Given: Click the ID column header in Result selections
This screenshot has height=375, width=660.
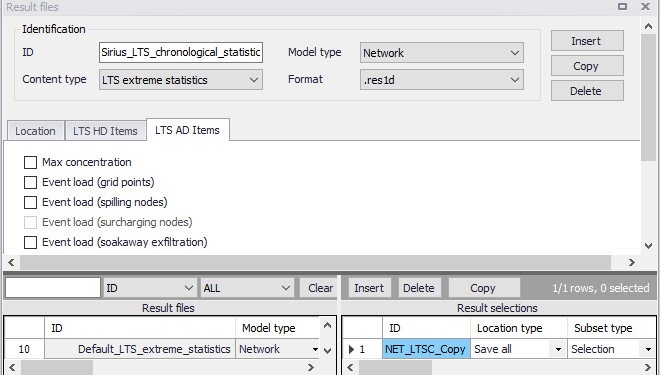Looking at the screenshot, I should tap(426, 328).
